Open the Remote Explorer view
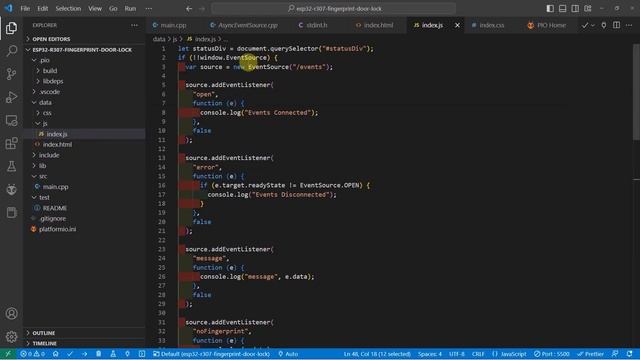 [x=11, y=120]
